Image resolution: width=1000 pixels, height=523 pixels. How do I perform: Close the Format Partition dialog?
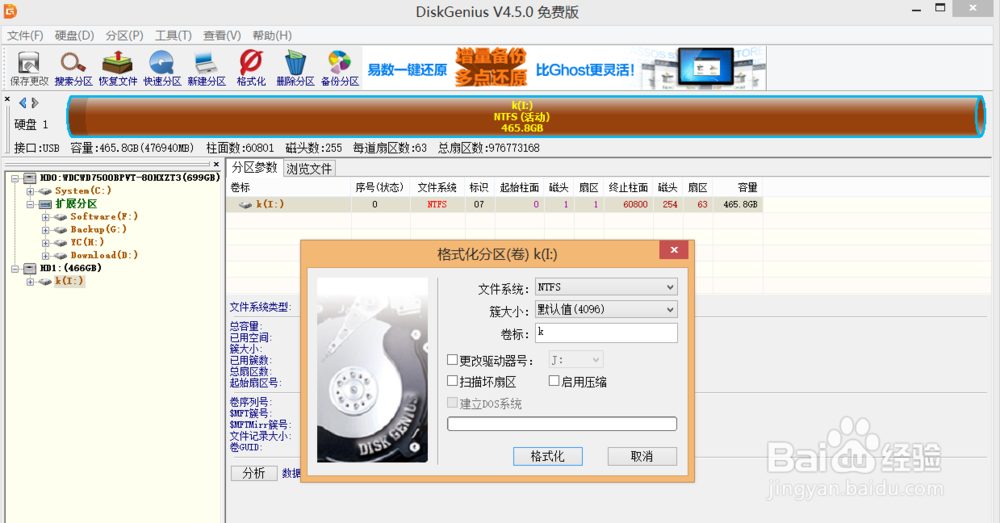coord(674,250)
